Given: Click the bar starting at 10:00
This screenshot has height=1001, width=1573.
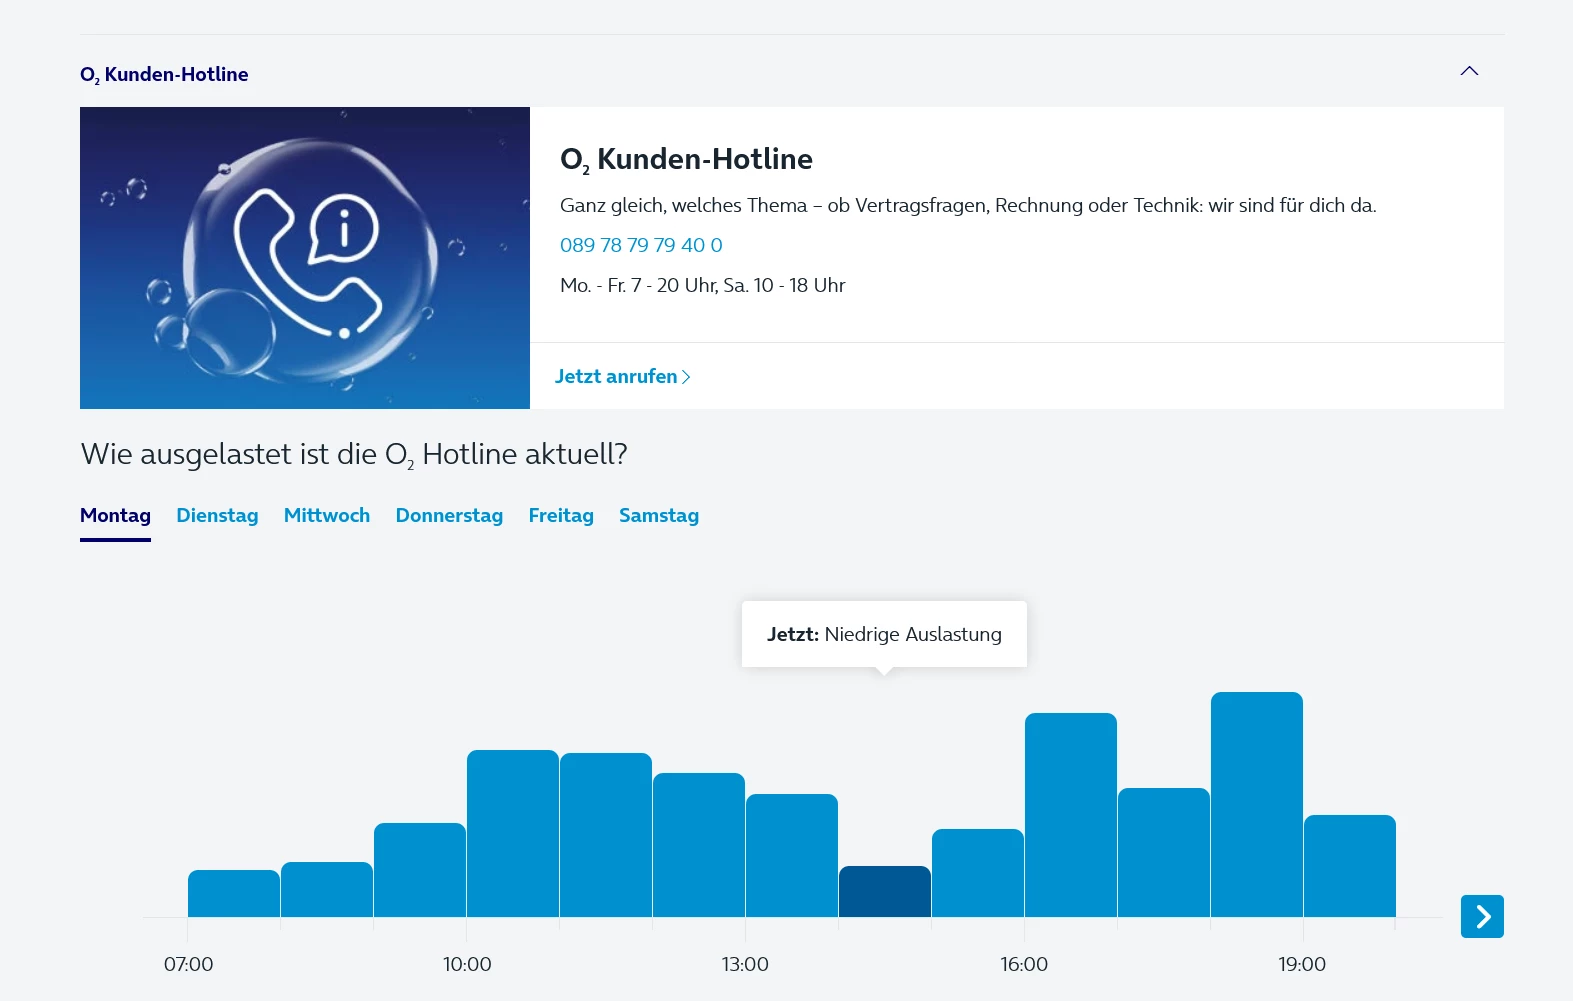Looking at the screenshot, I should coord(513,834).
